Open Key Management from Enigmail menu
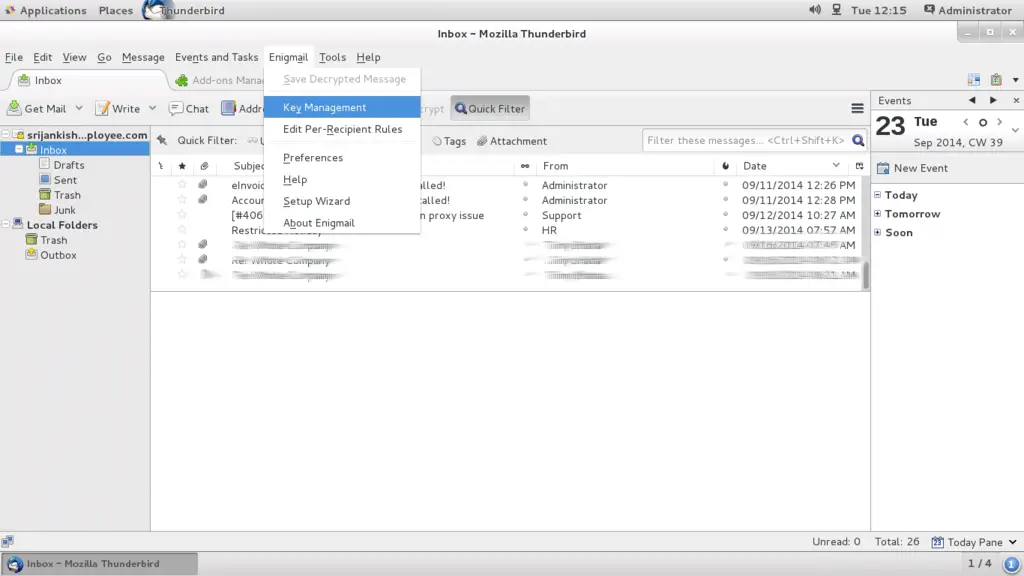 click(342, 107)
